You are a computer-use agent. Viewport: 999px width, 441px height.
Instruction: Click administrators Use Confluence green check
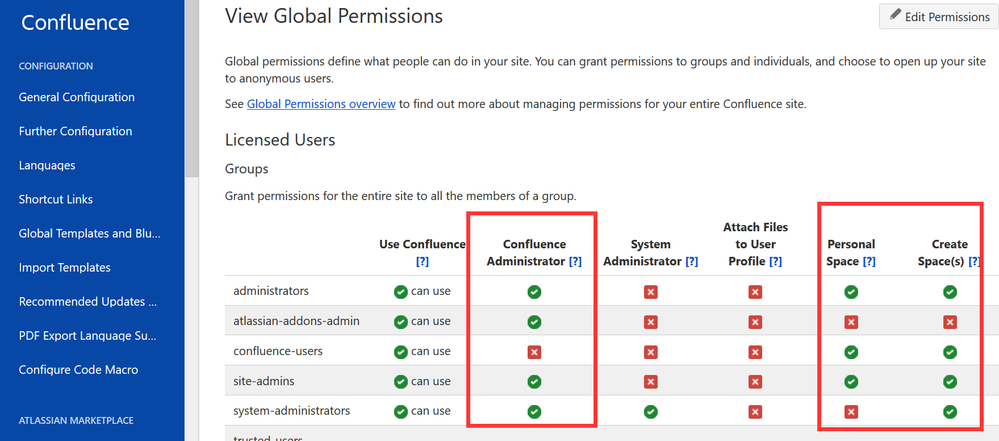400,292
